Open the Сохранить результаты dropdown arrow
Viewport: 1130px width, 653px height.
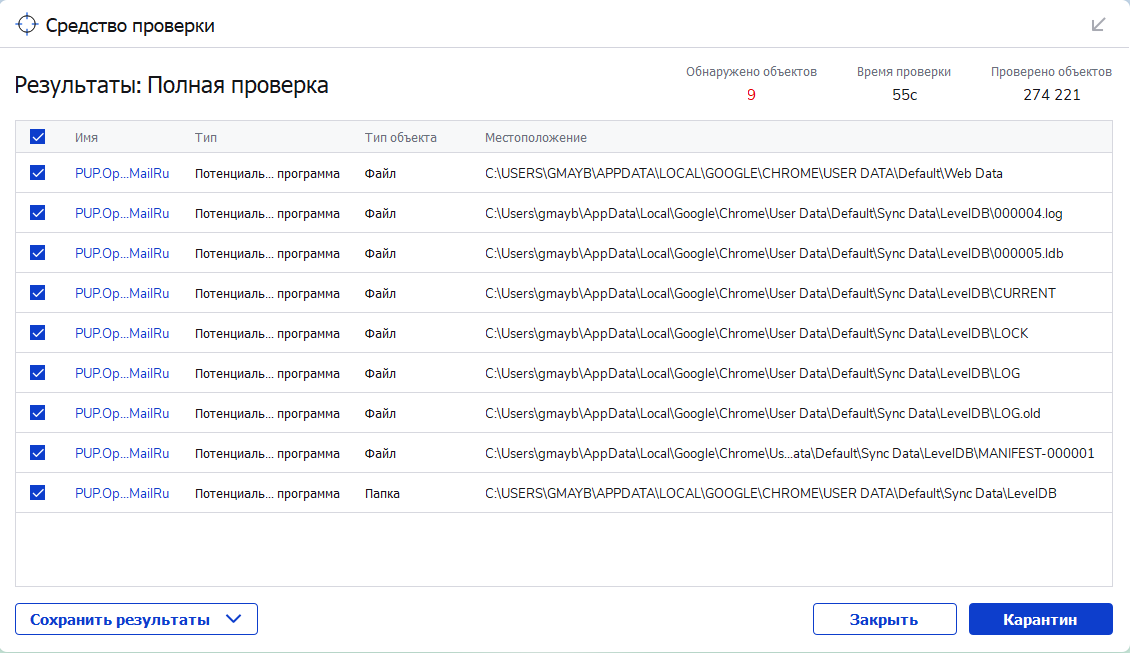click(x=233, y=619)
